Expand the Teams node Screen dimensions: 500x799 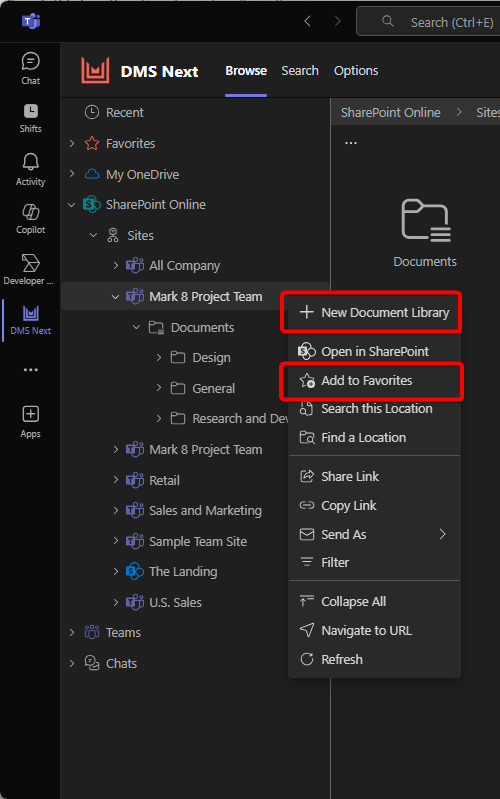(72, 632)
